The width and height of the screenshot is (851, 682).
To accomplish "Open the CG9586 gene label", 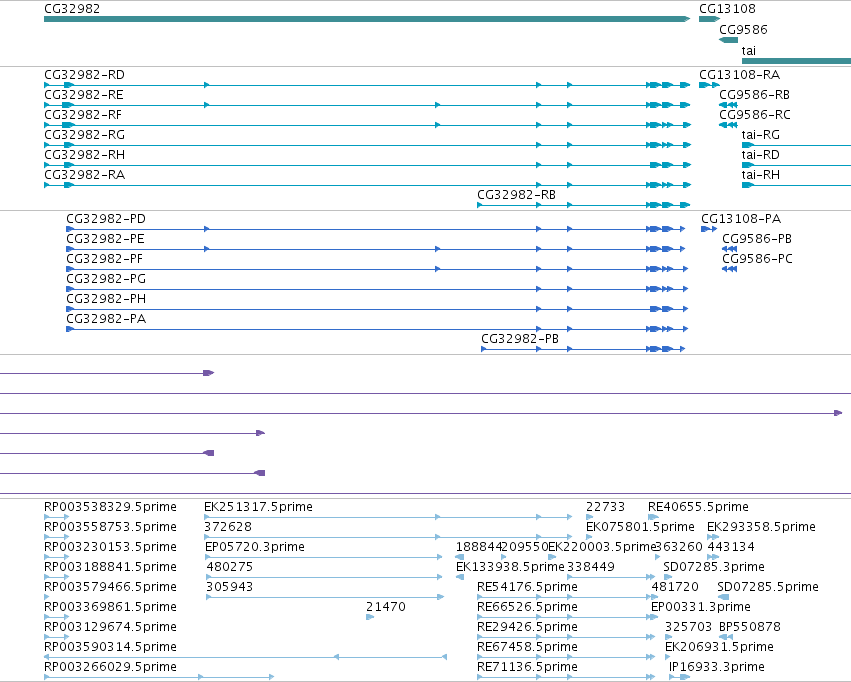I will 743,30.
